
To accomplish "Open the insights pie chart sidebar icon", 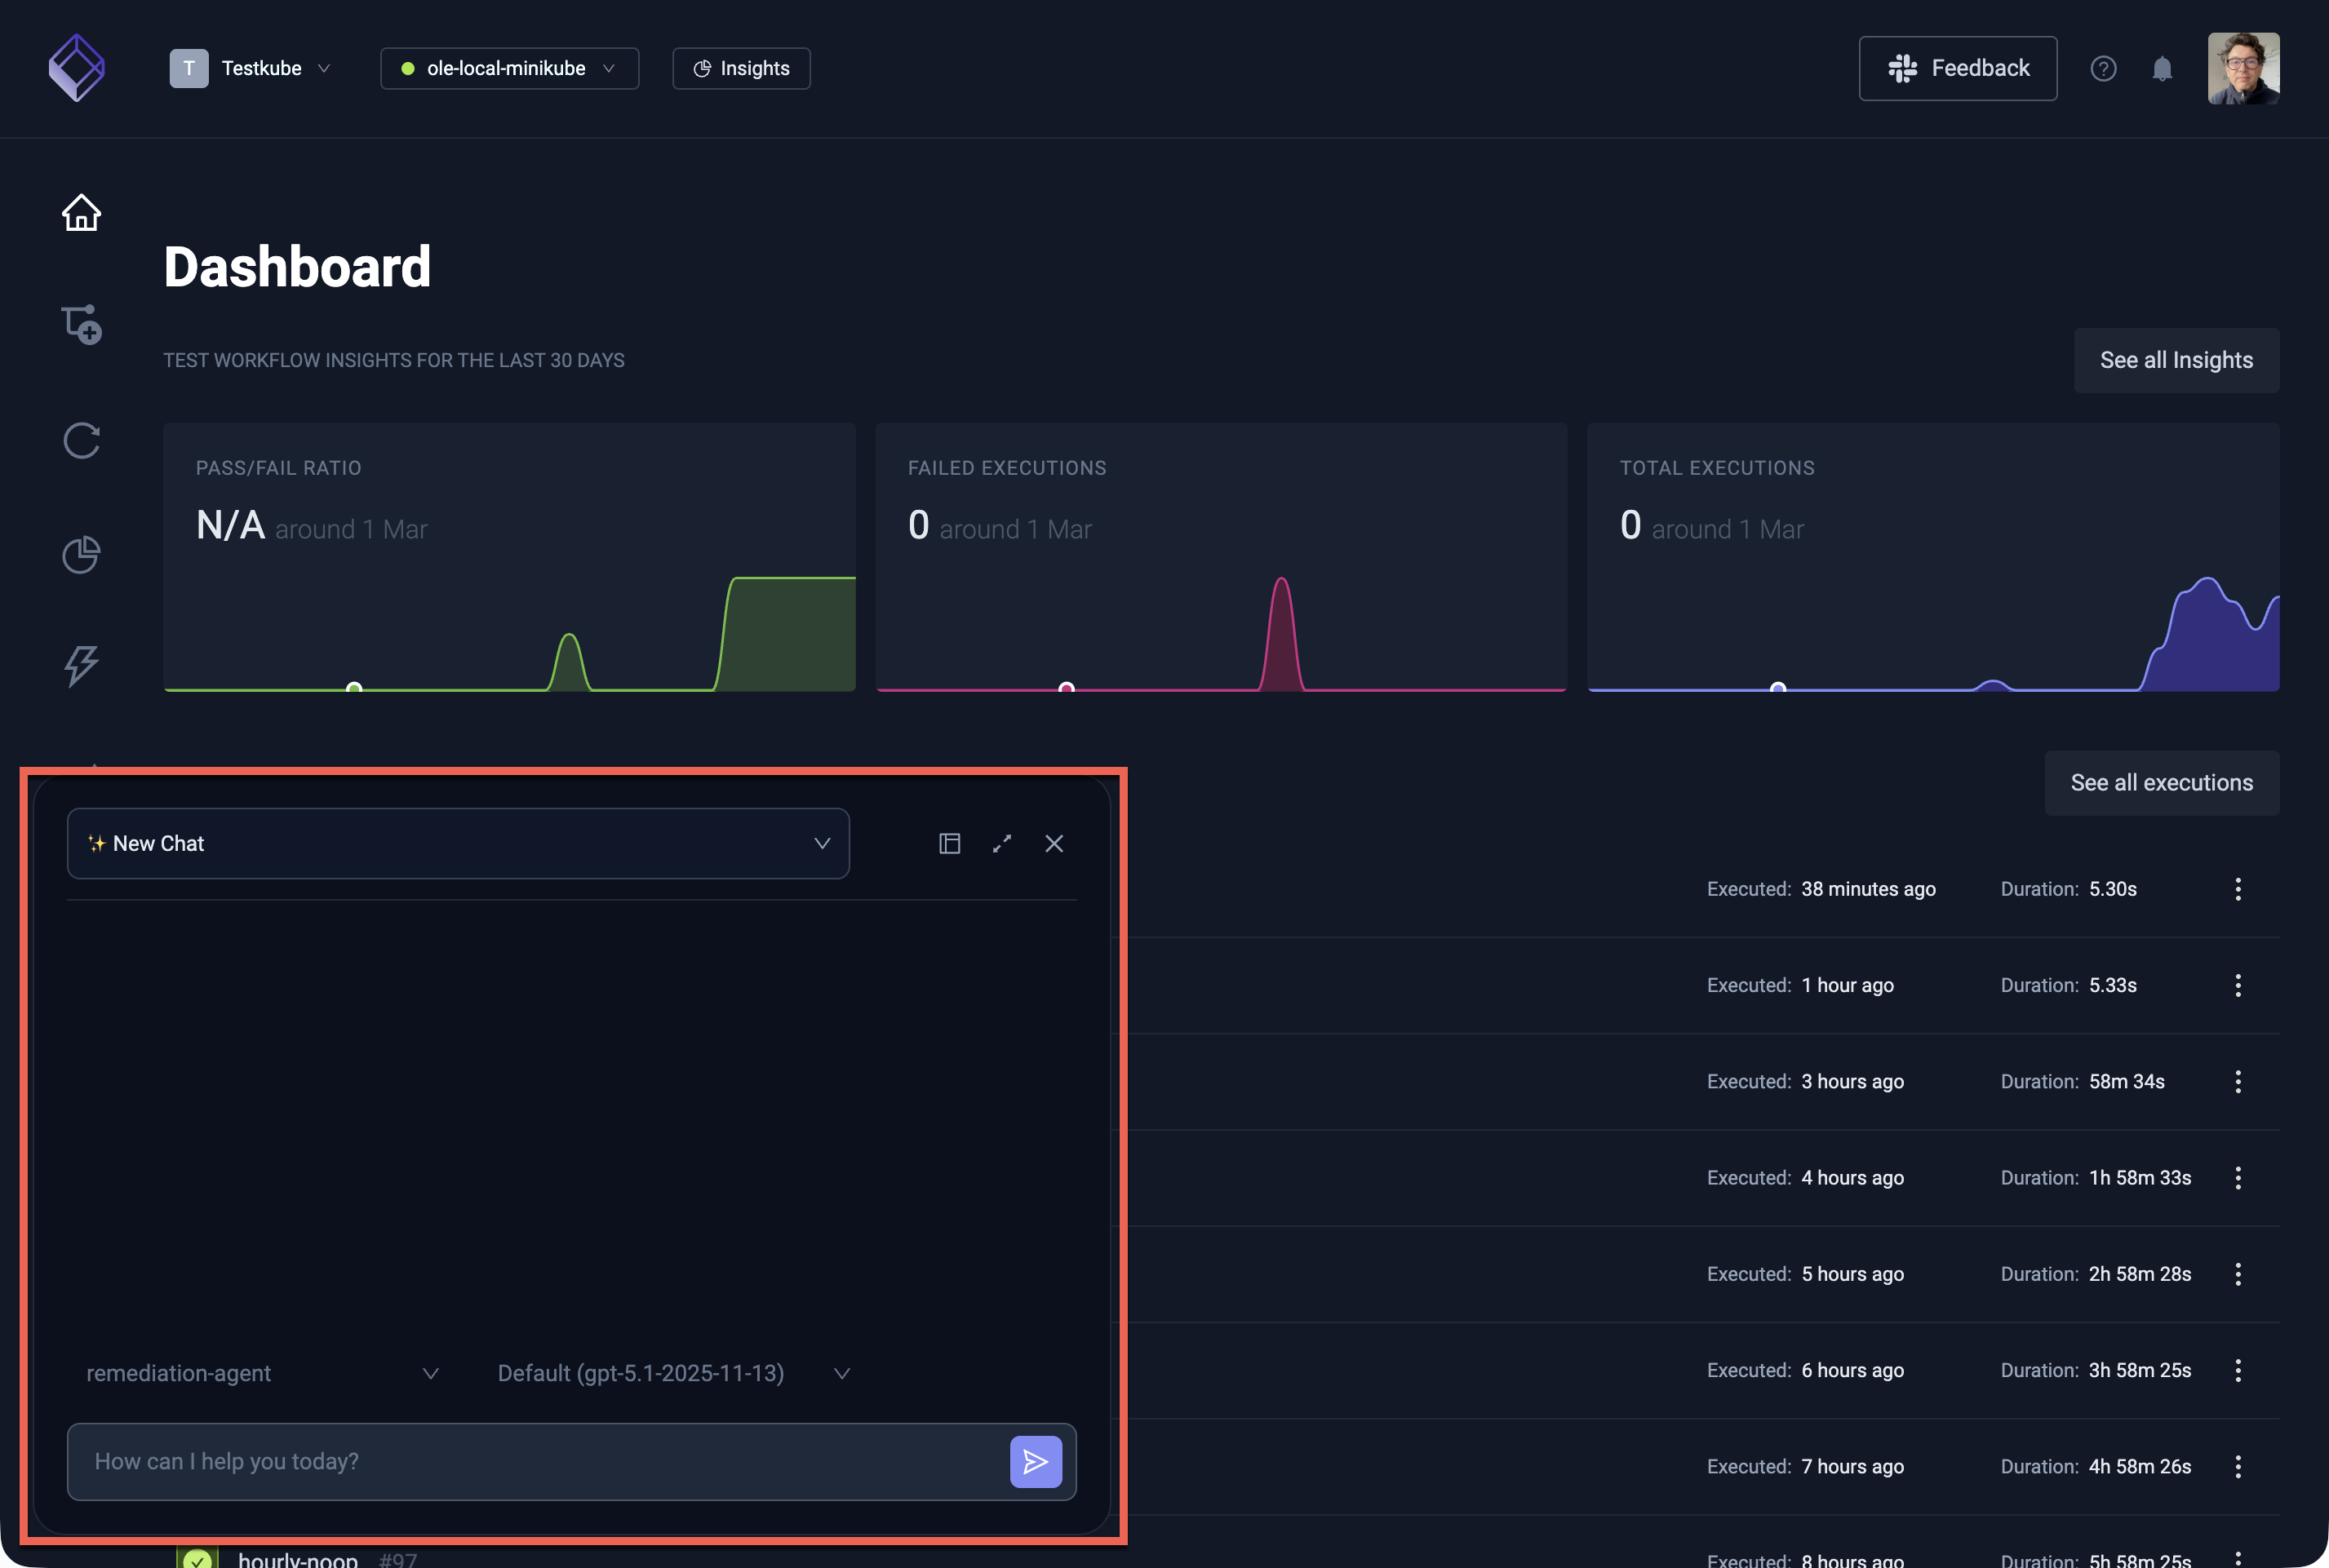I will tap(81, 555).
